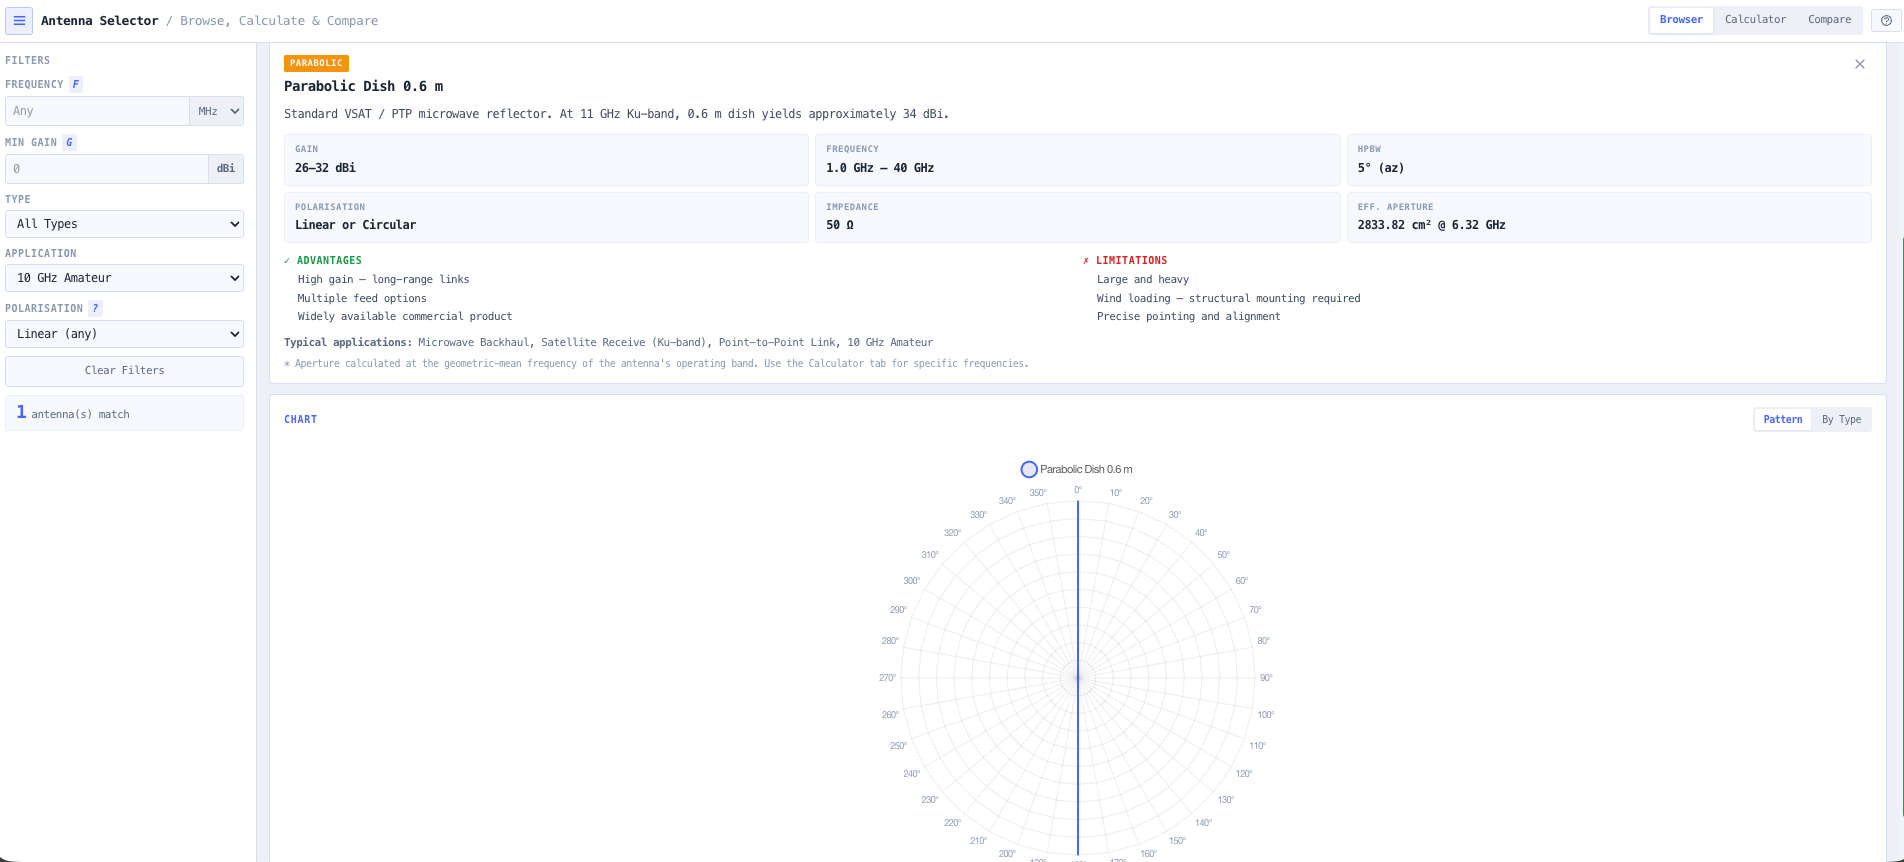Close the Parabolic Dish detail panel

pyautogui.click(x=1860, y=64)
